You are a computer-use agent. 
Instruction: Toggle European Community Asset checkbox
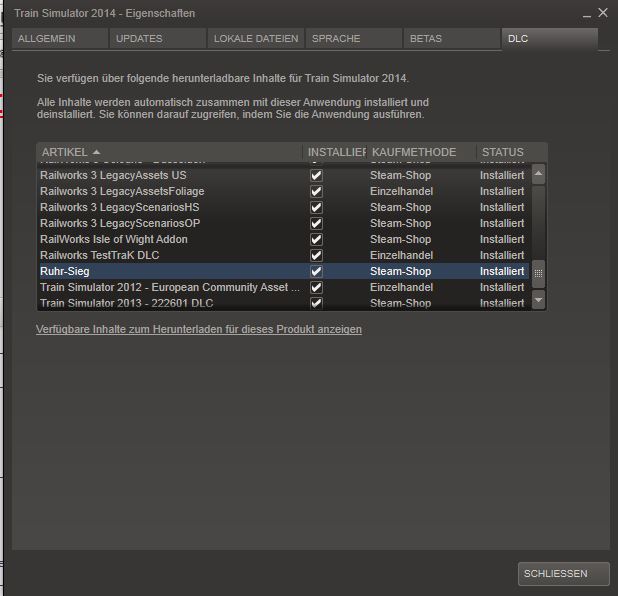[x=316, y=287]
